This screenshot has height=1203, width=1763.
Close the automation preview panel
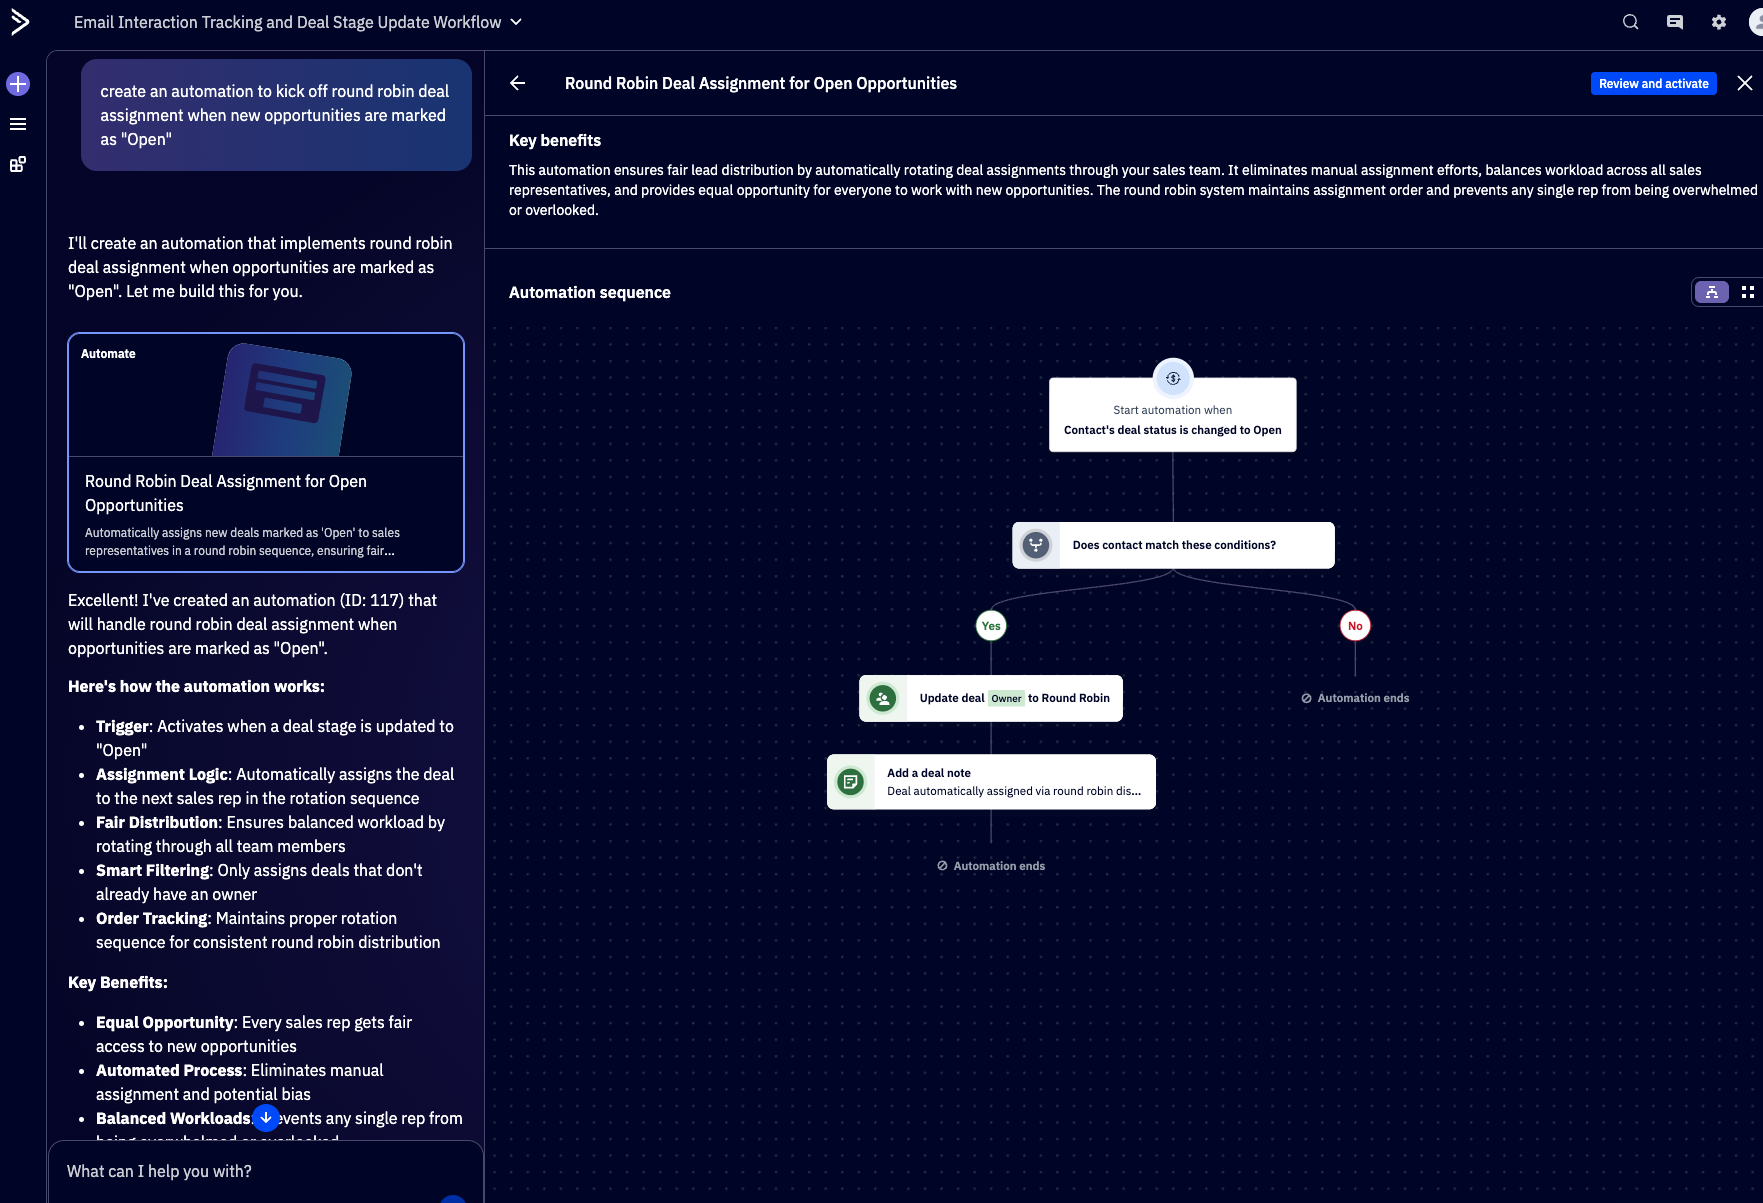click(1744, 84)
